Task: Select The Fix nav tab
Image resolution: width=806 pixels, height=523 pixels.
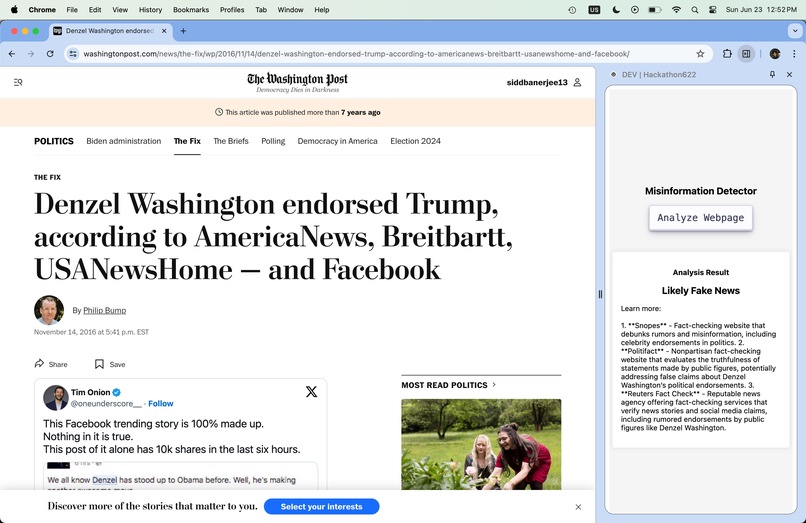Action: tap(187, 141)
